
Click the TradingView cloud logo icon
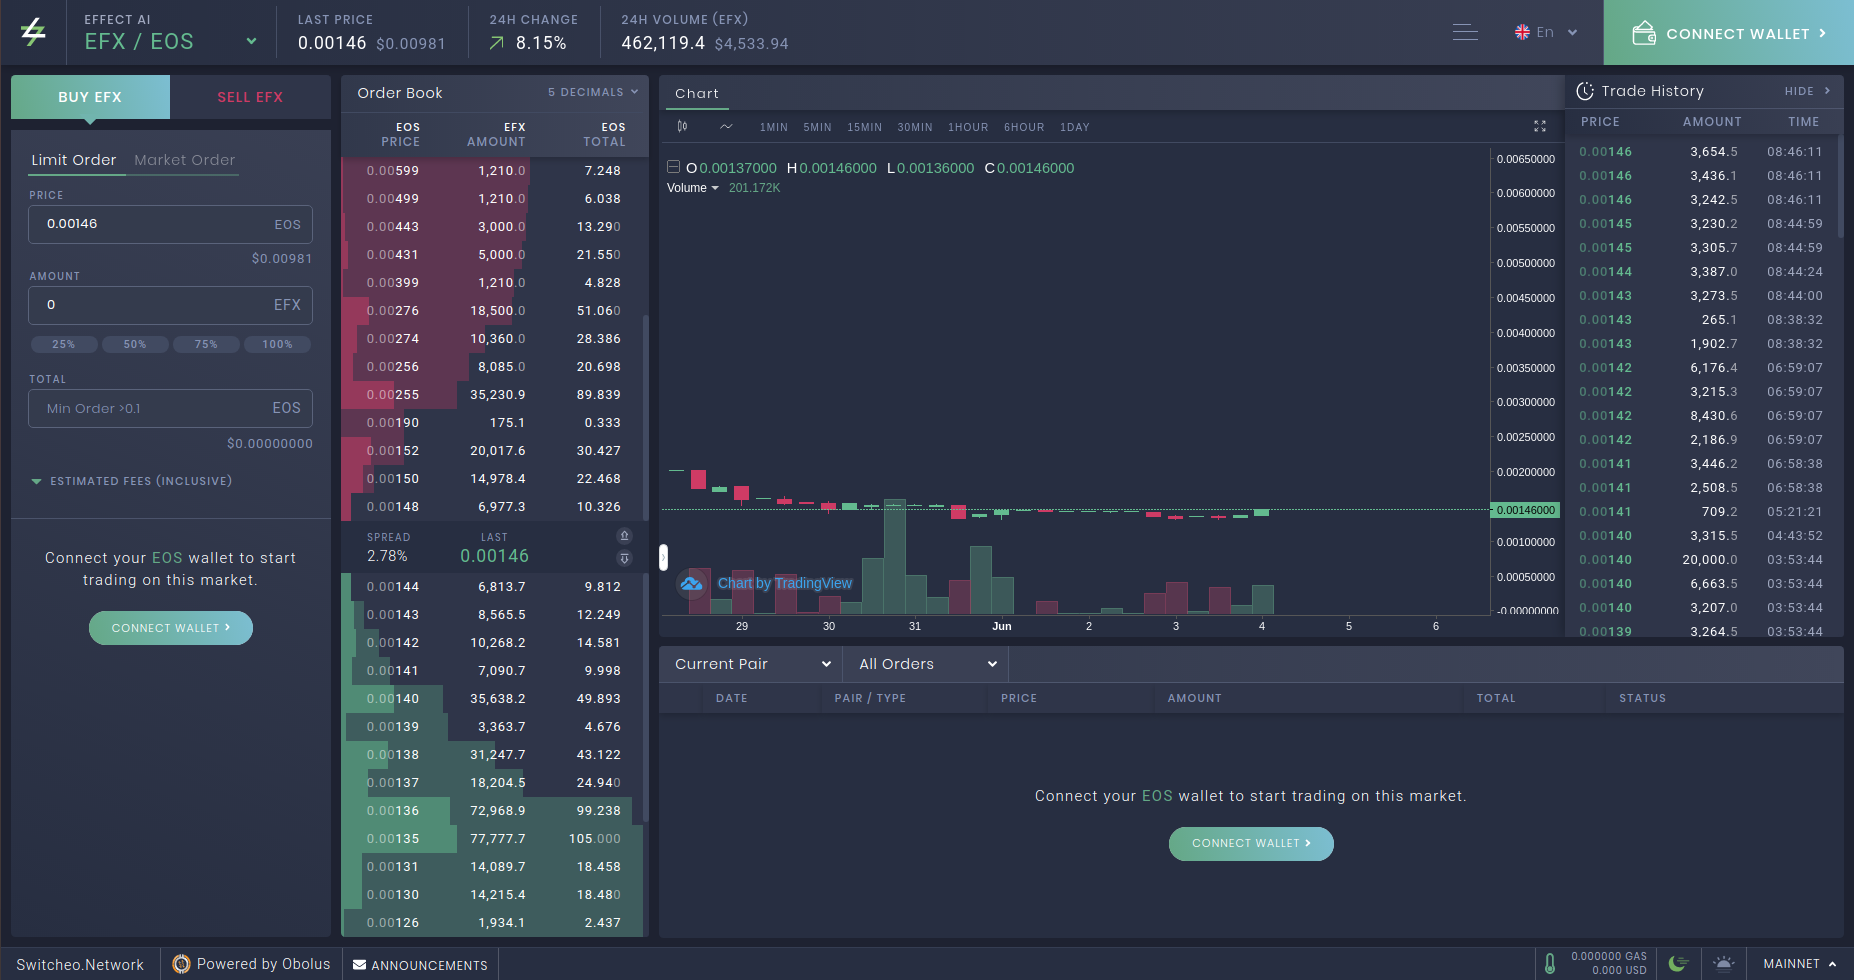691,583
